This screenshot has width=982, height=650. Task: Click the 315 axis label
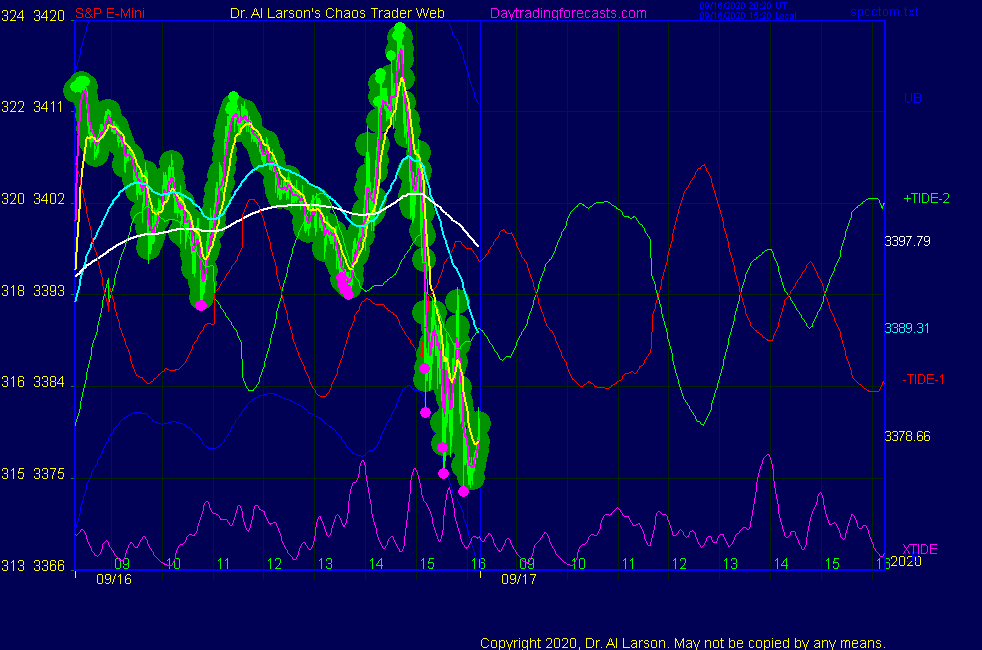point(13,474)
